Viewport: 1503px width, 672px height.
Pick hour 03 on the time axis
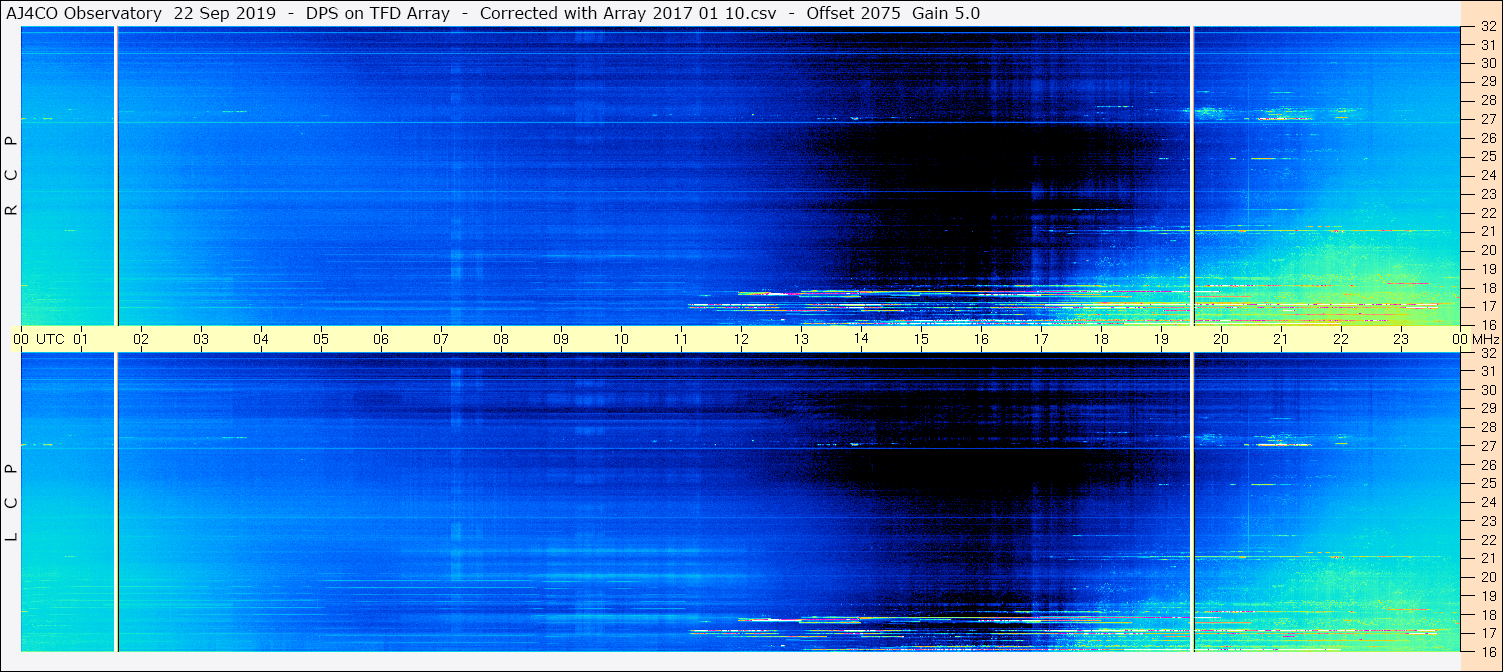[201, 339]
